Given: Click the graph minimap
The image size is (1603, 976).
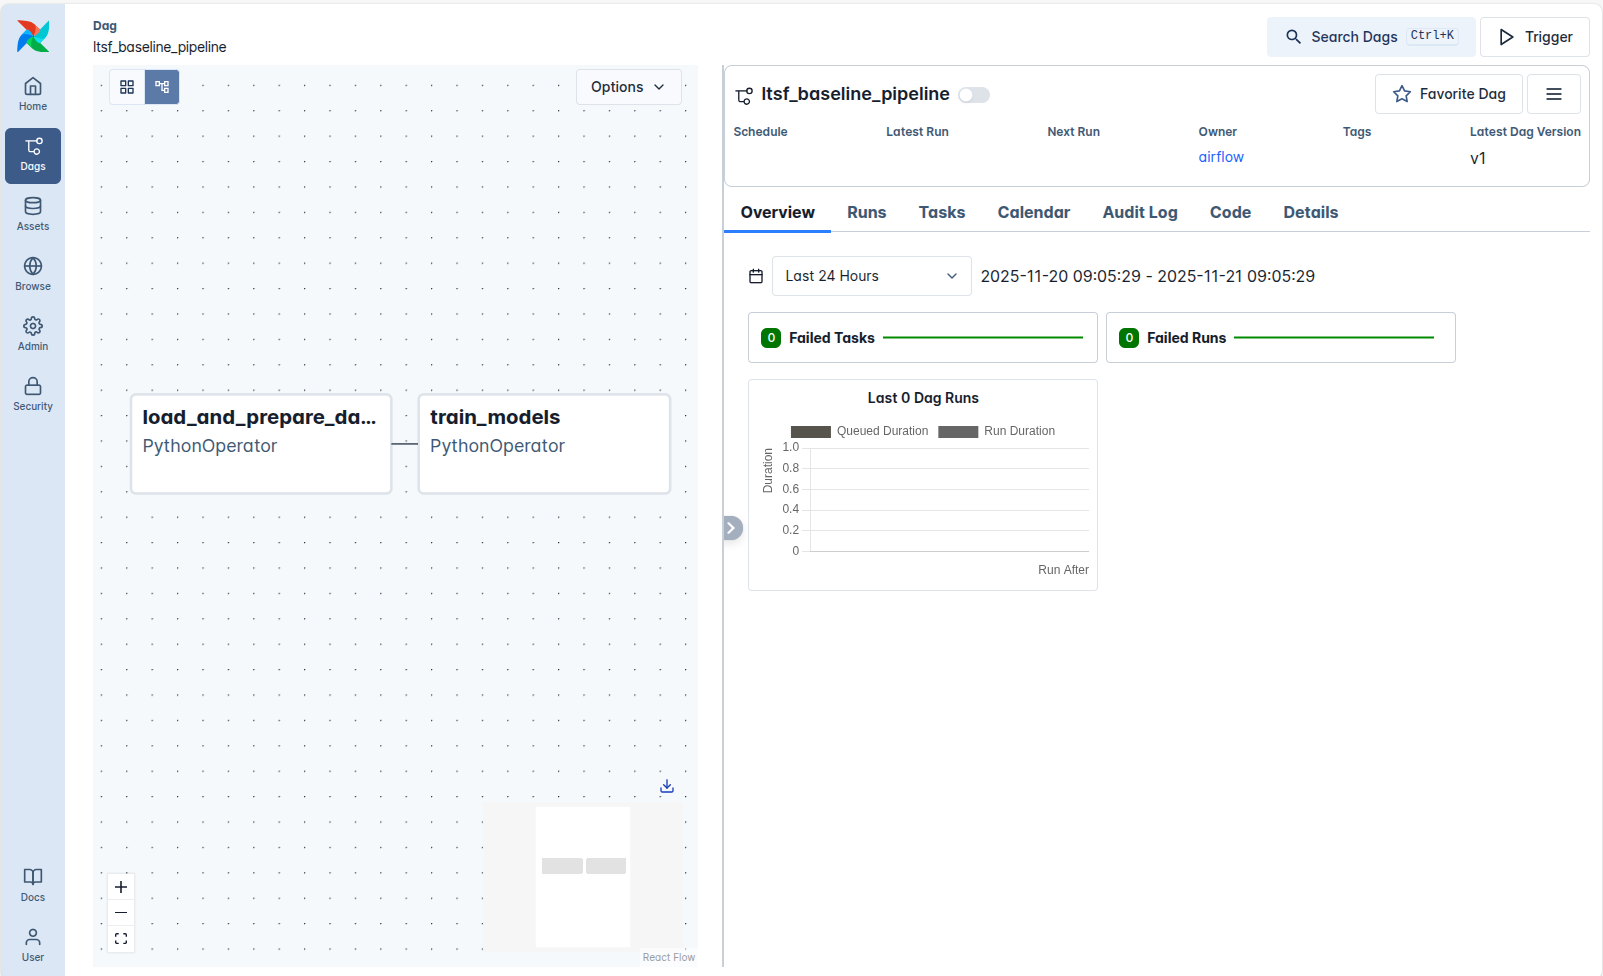Looking at the screenshot, I should click(x=583, y=876).
